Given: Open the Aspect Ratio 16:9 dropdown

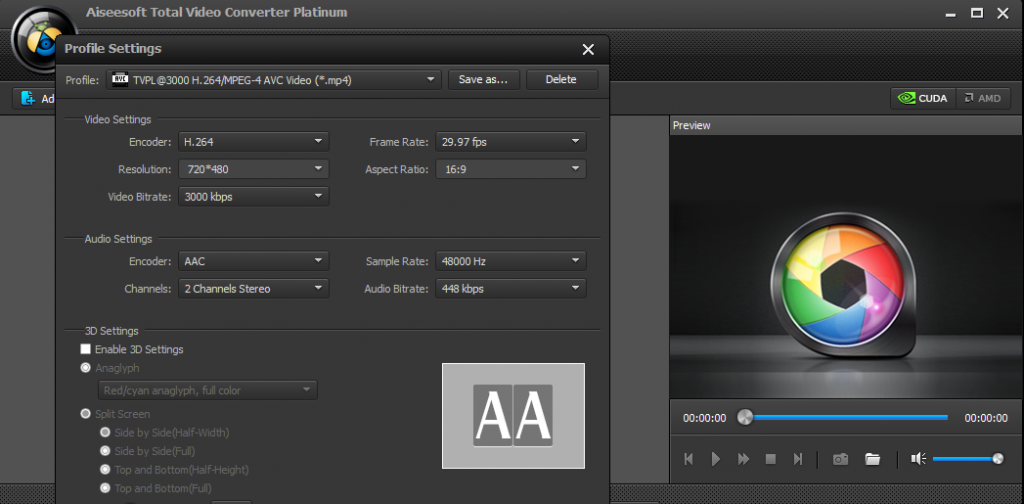Looking at the screenshot, I should (511, 169).
